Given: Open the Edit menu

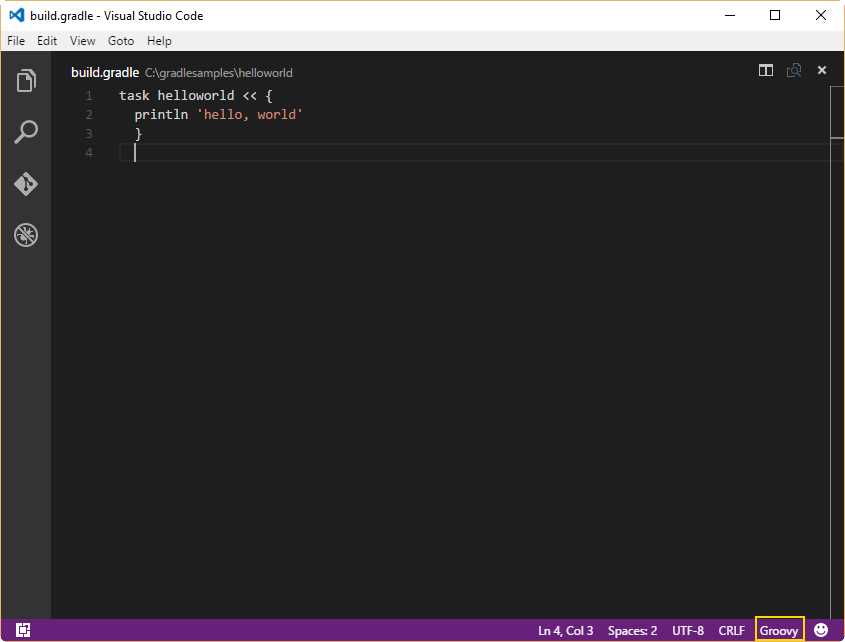Looking at the screenshot, I should coord(46,41).
